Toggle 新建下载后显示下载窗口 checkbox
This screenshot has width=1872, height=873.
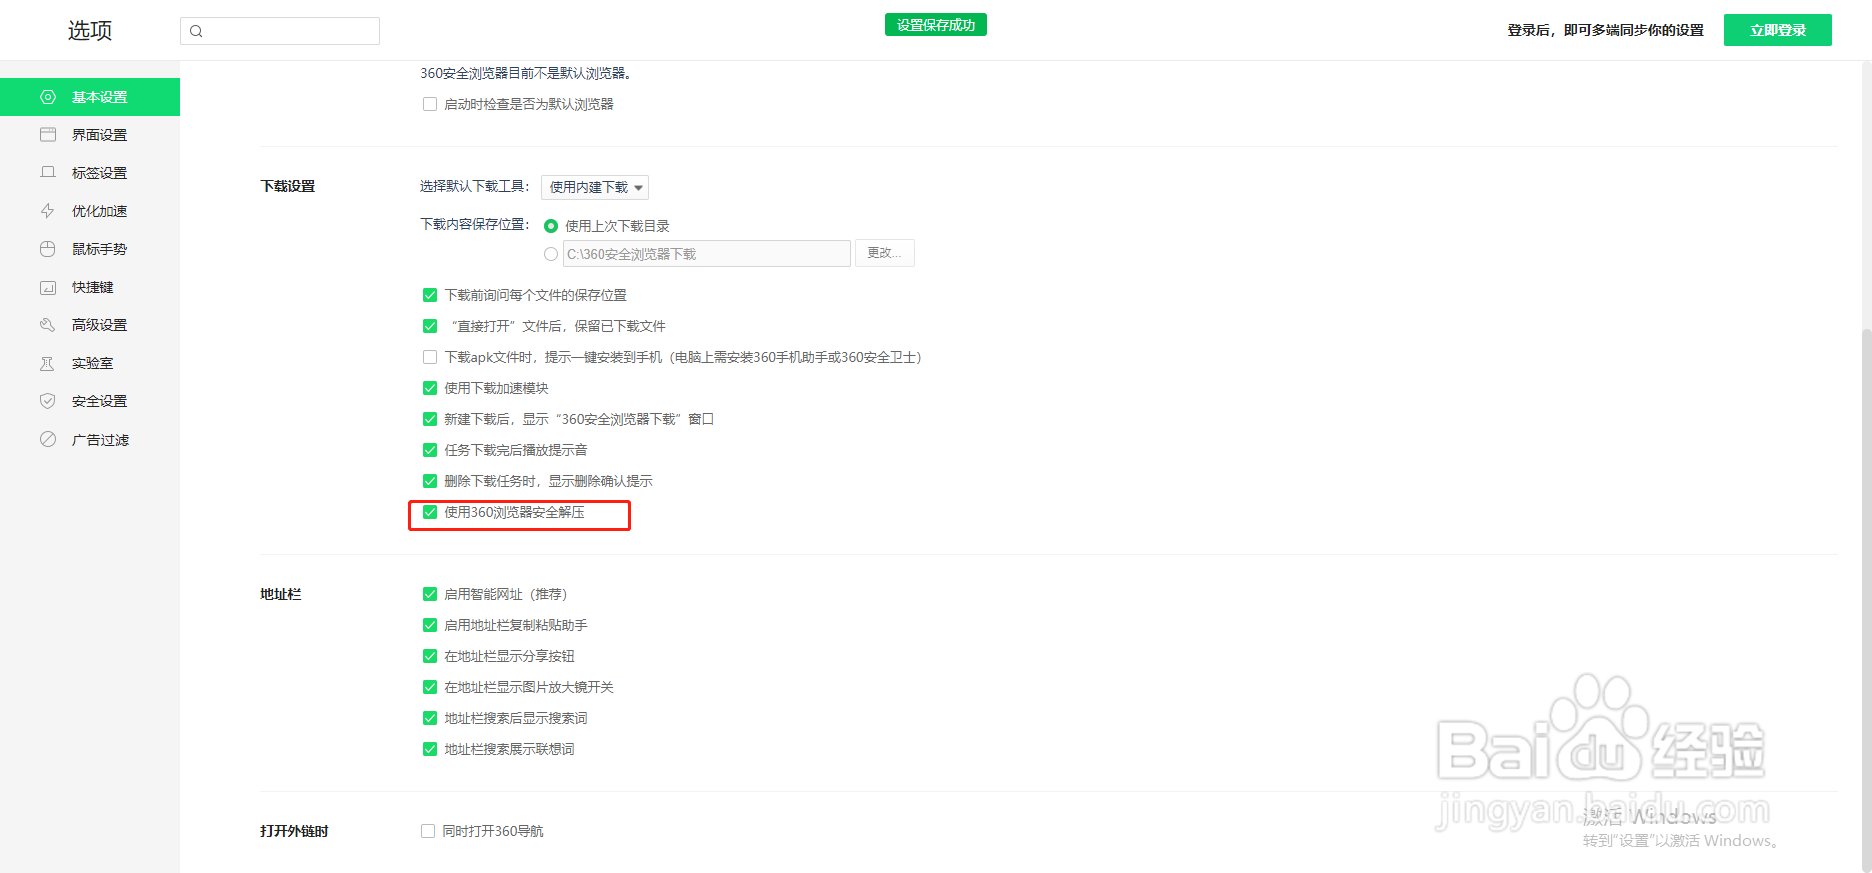[430, 419]
